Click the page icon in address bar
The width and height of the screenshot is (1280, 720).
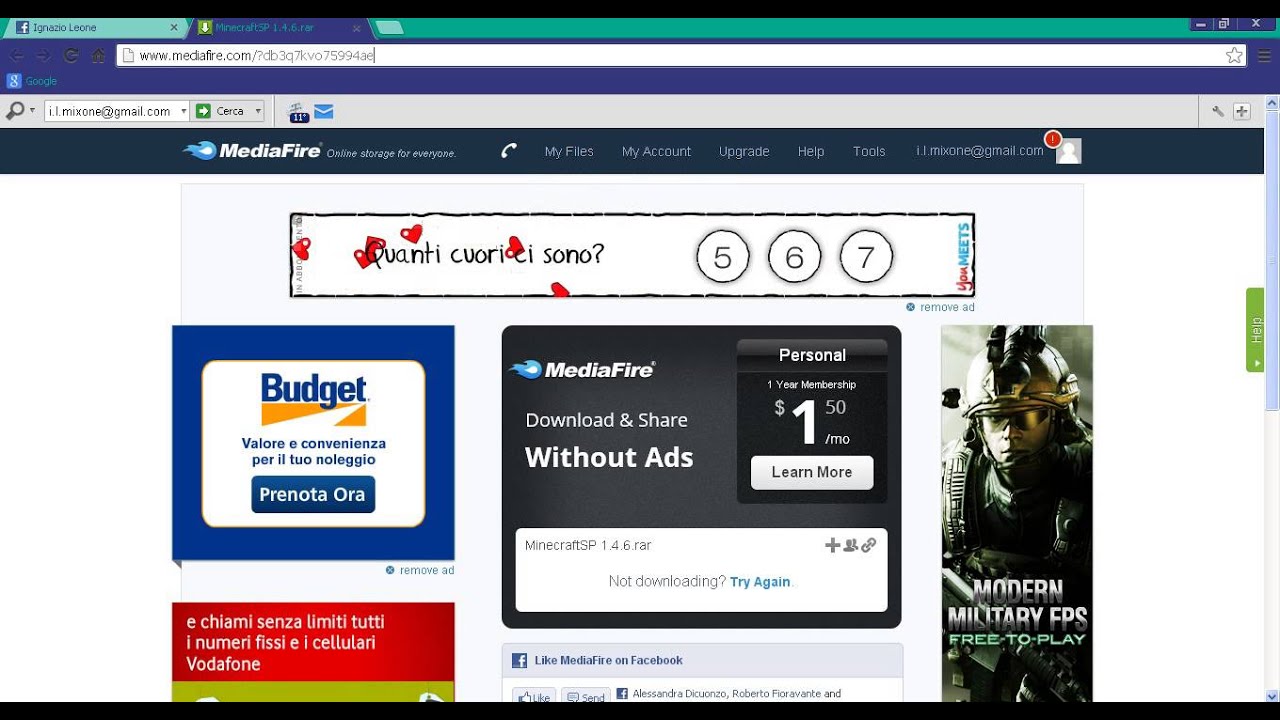pyautogui.click(x=128, y=56)
